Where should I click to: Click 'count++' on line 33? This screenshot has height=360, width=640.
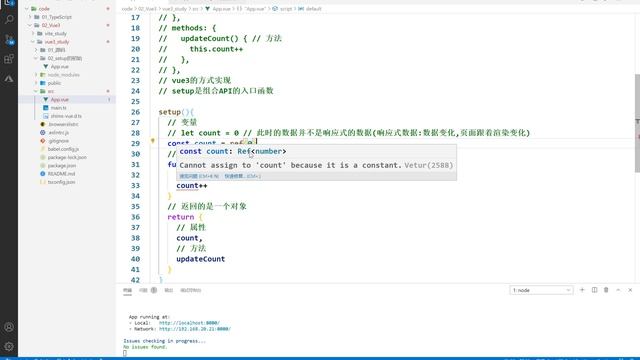coord(192,185)
